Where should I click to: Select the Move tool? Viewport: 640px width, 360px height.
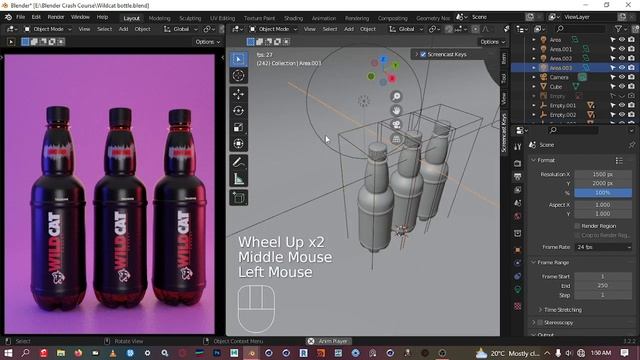pyautogui.click(x=238, y=94)
